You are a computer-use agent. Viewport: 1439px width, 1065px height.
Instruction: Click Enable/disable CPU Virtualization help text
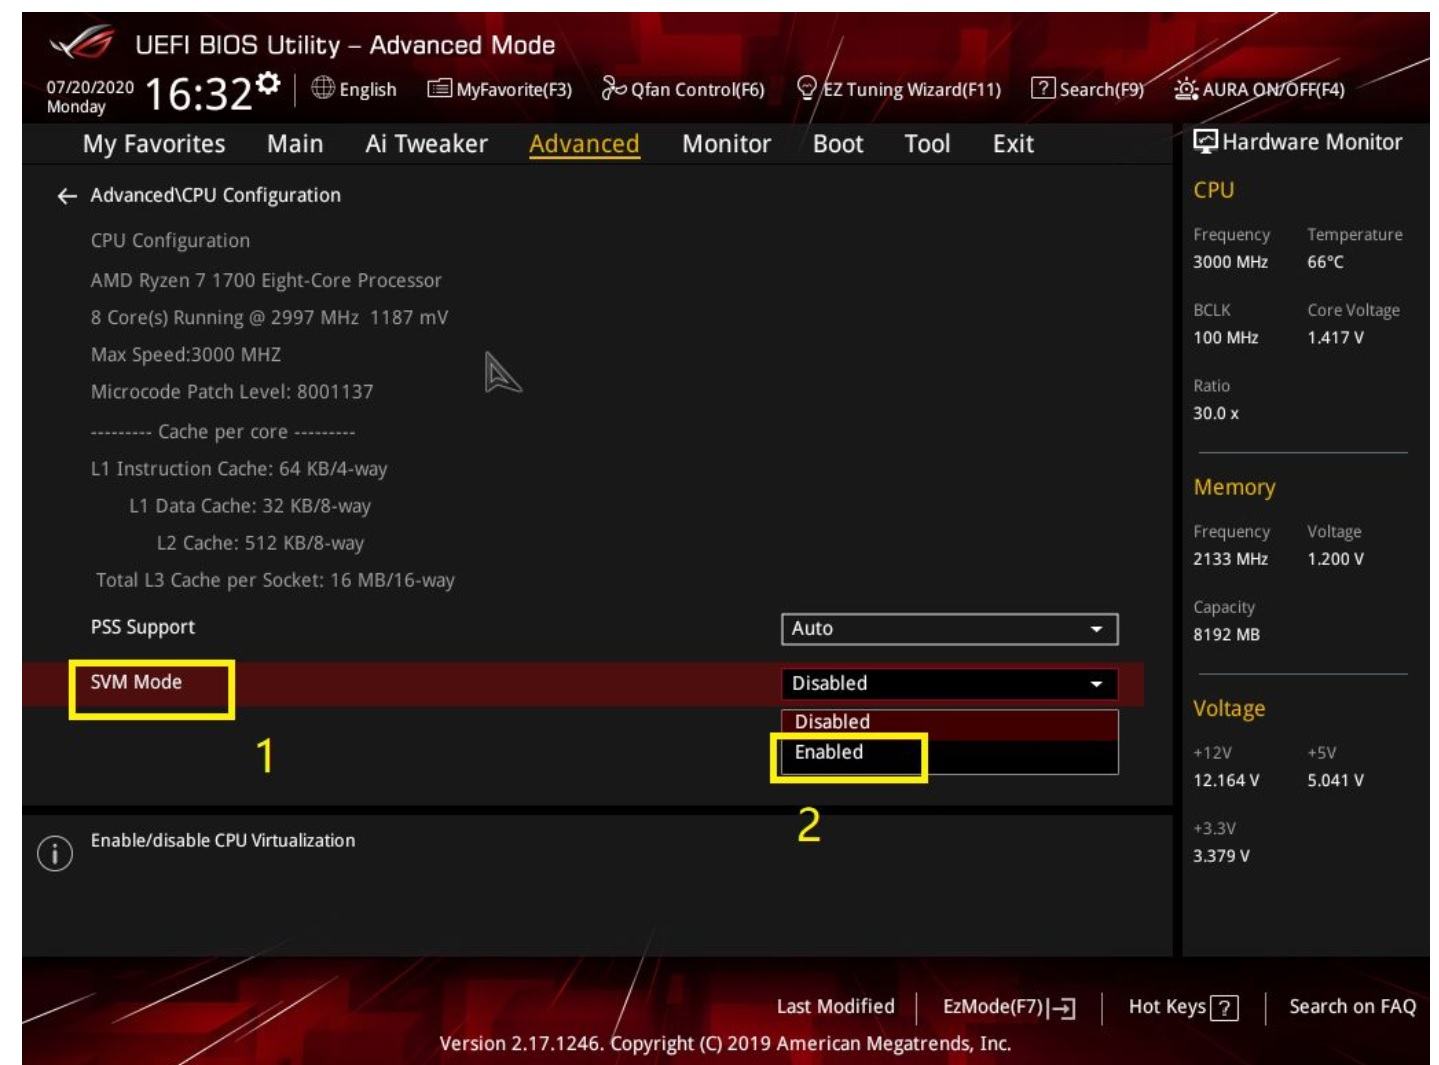(223, 841)
